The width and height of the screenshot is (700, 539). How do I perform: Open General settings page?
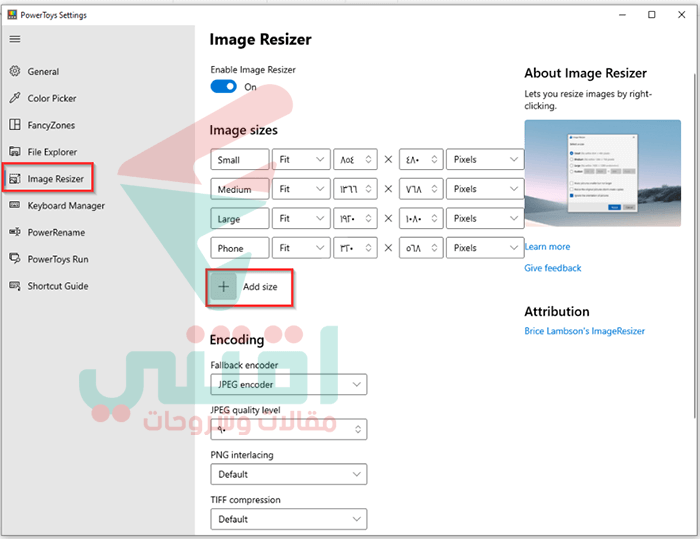point(43,71)
